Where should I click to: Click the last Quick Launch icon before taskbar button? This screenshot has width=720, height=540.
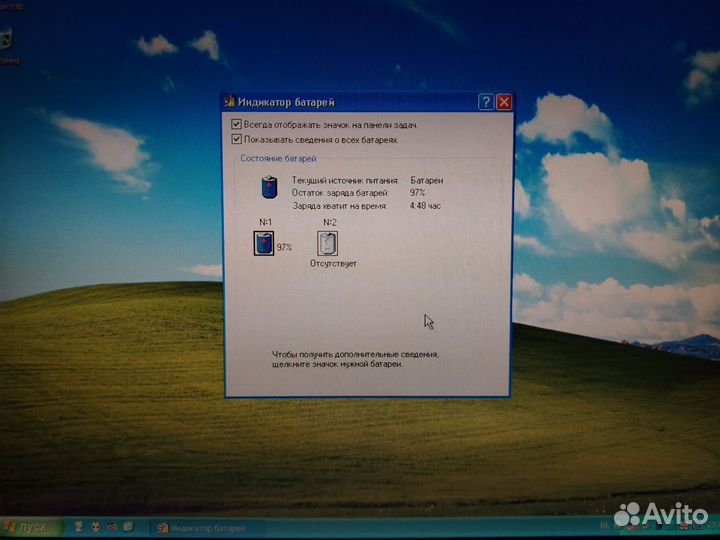[129, 526]
